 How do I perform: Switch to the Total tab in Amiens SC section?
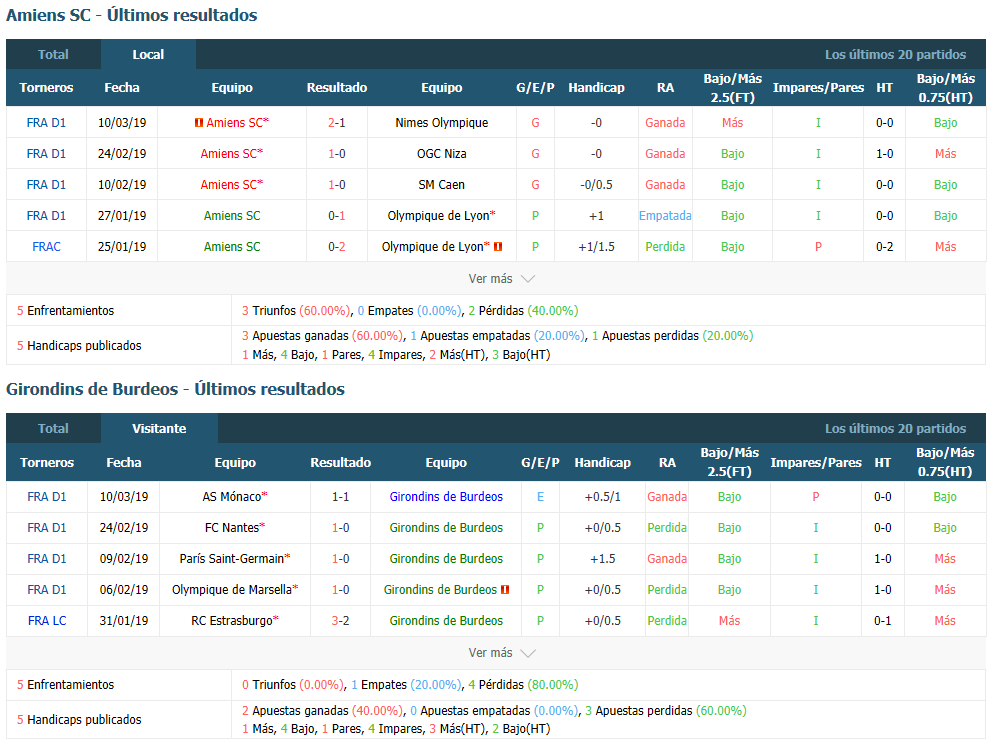coord(53,54)
